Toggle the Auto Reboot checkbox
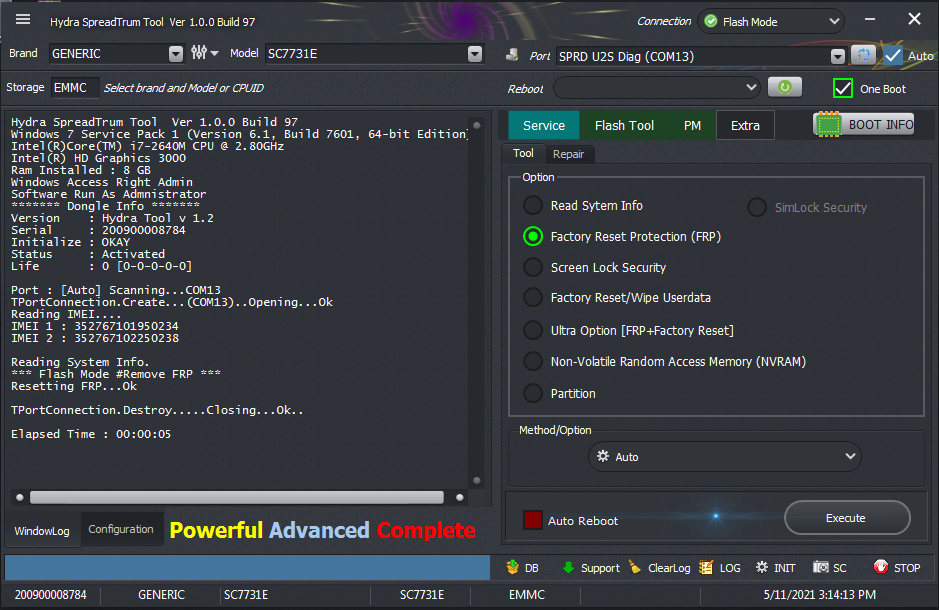The height and width of the screenshot is (610, 939). coord(532,520)
